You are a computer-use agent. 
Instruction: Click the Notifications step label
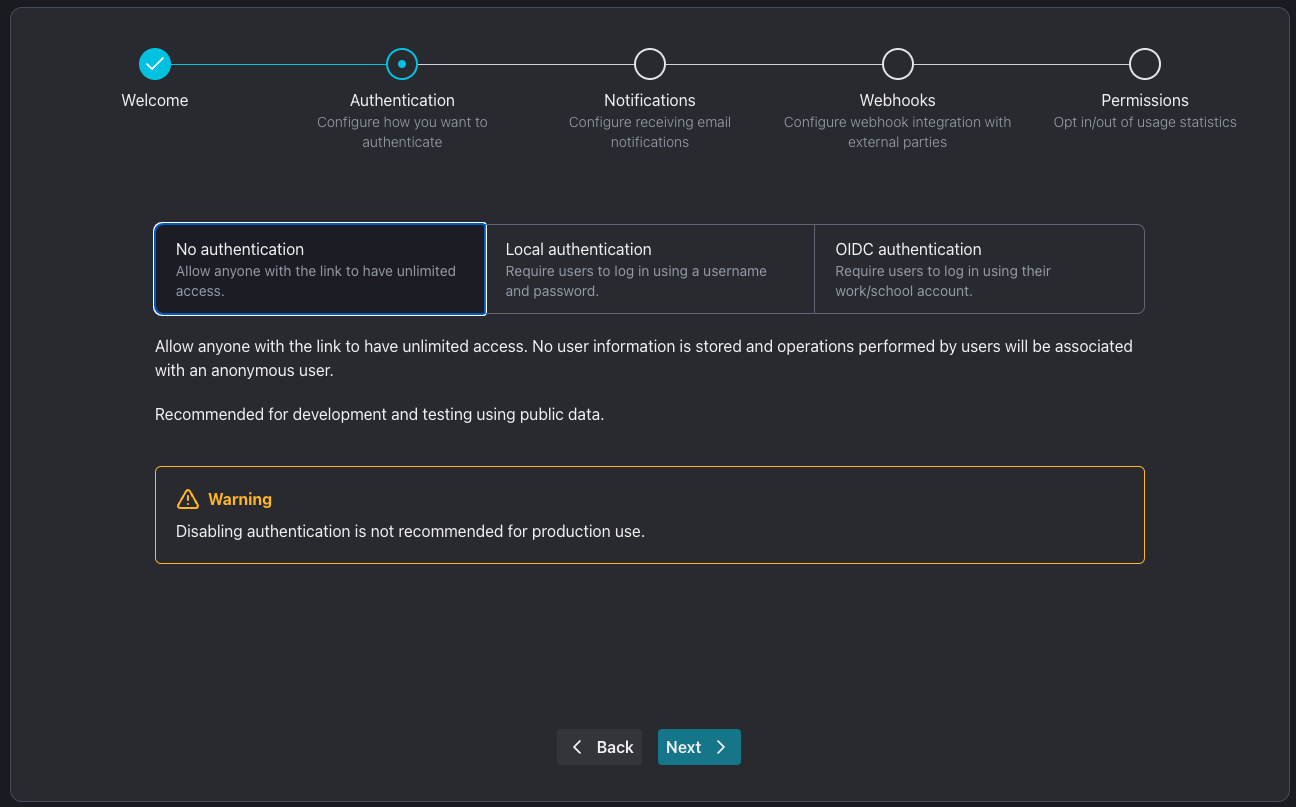tap(650, 100)
